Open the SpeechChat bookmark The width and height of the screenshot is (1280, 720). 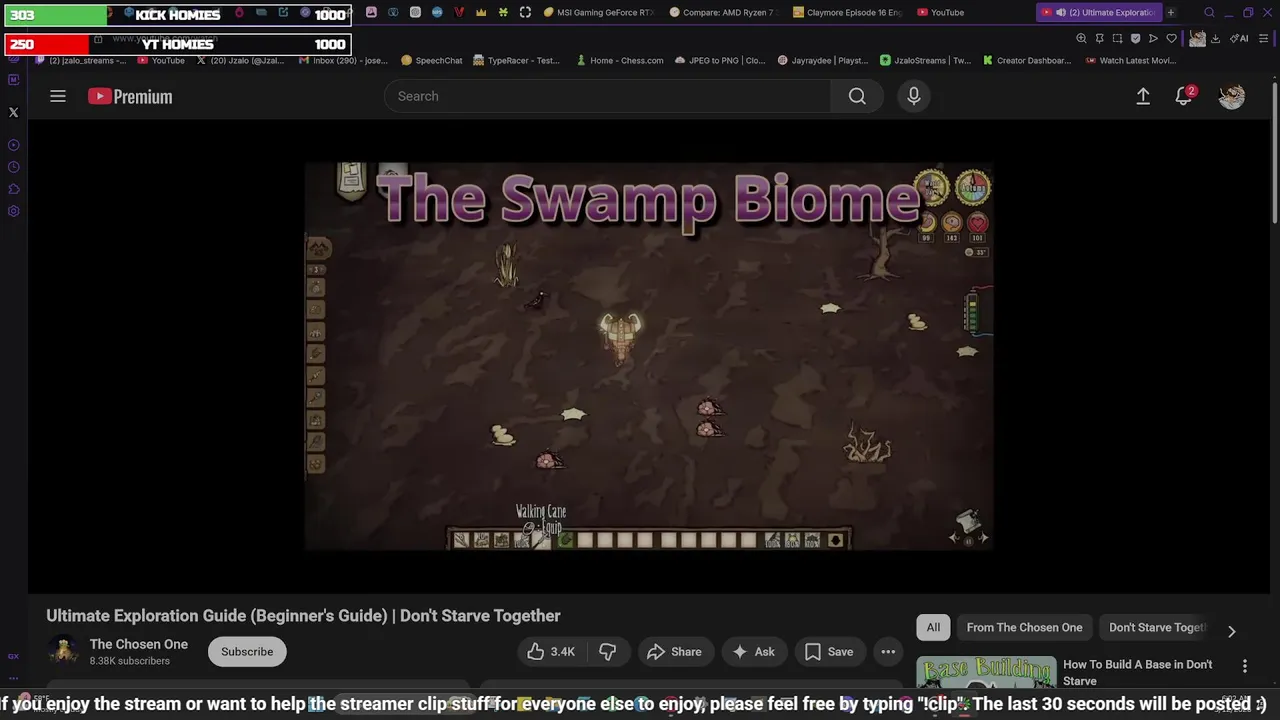[x=432, y=60]
